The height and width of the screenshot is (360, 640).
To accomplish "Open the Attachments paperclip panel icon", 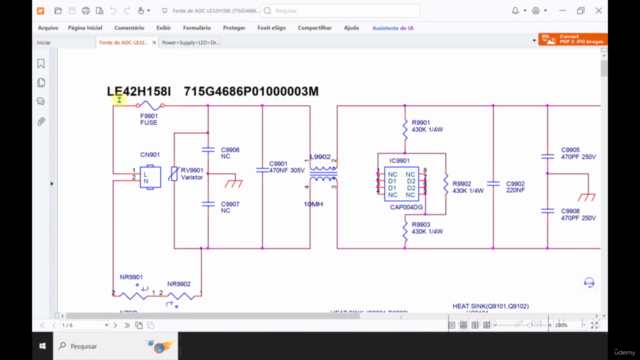I will (41, 121).
